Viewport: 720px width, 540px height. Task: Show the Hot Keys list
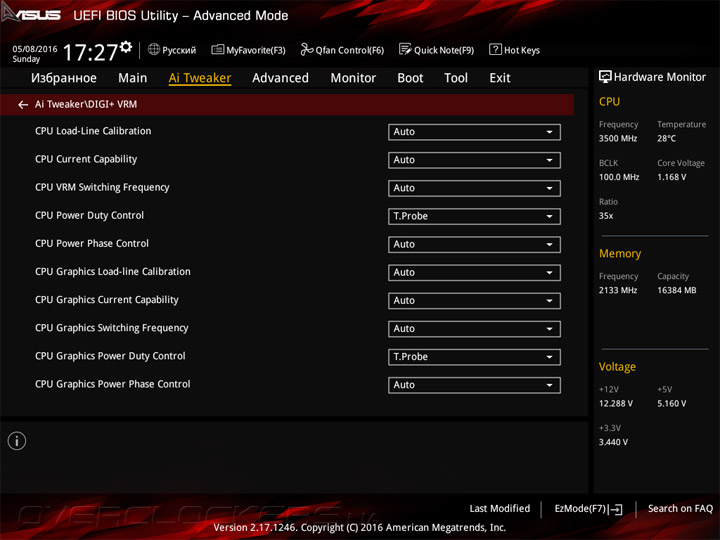(x=515, y=50)
